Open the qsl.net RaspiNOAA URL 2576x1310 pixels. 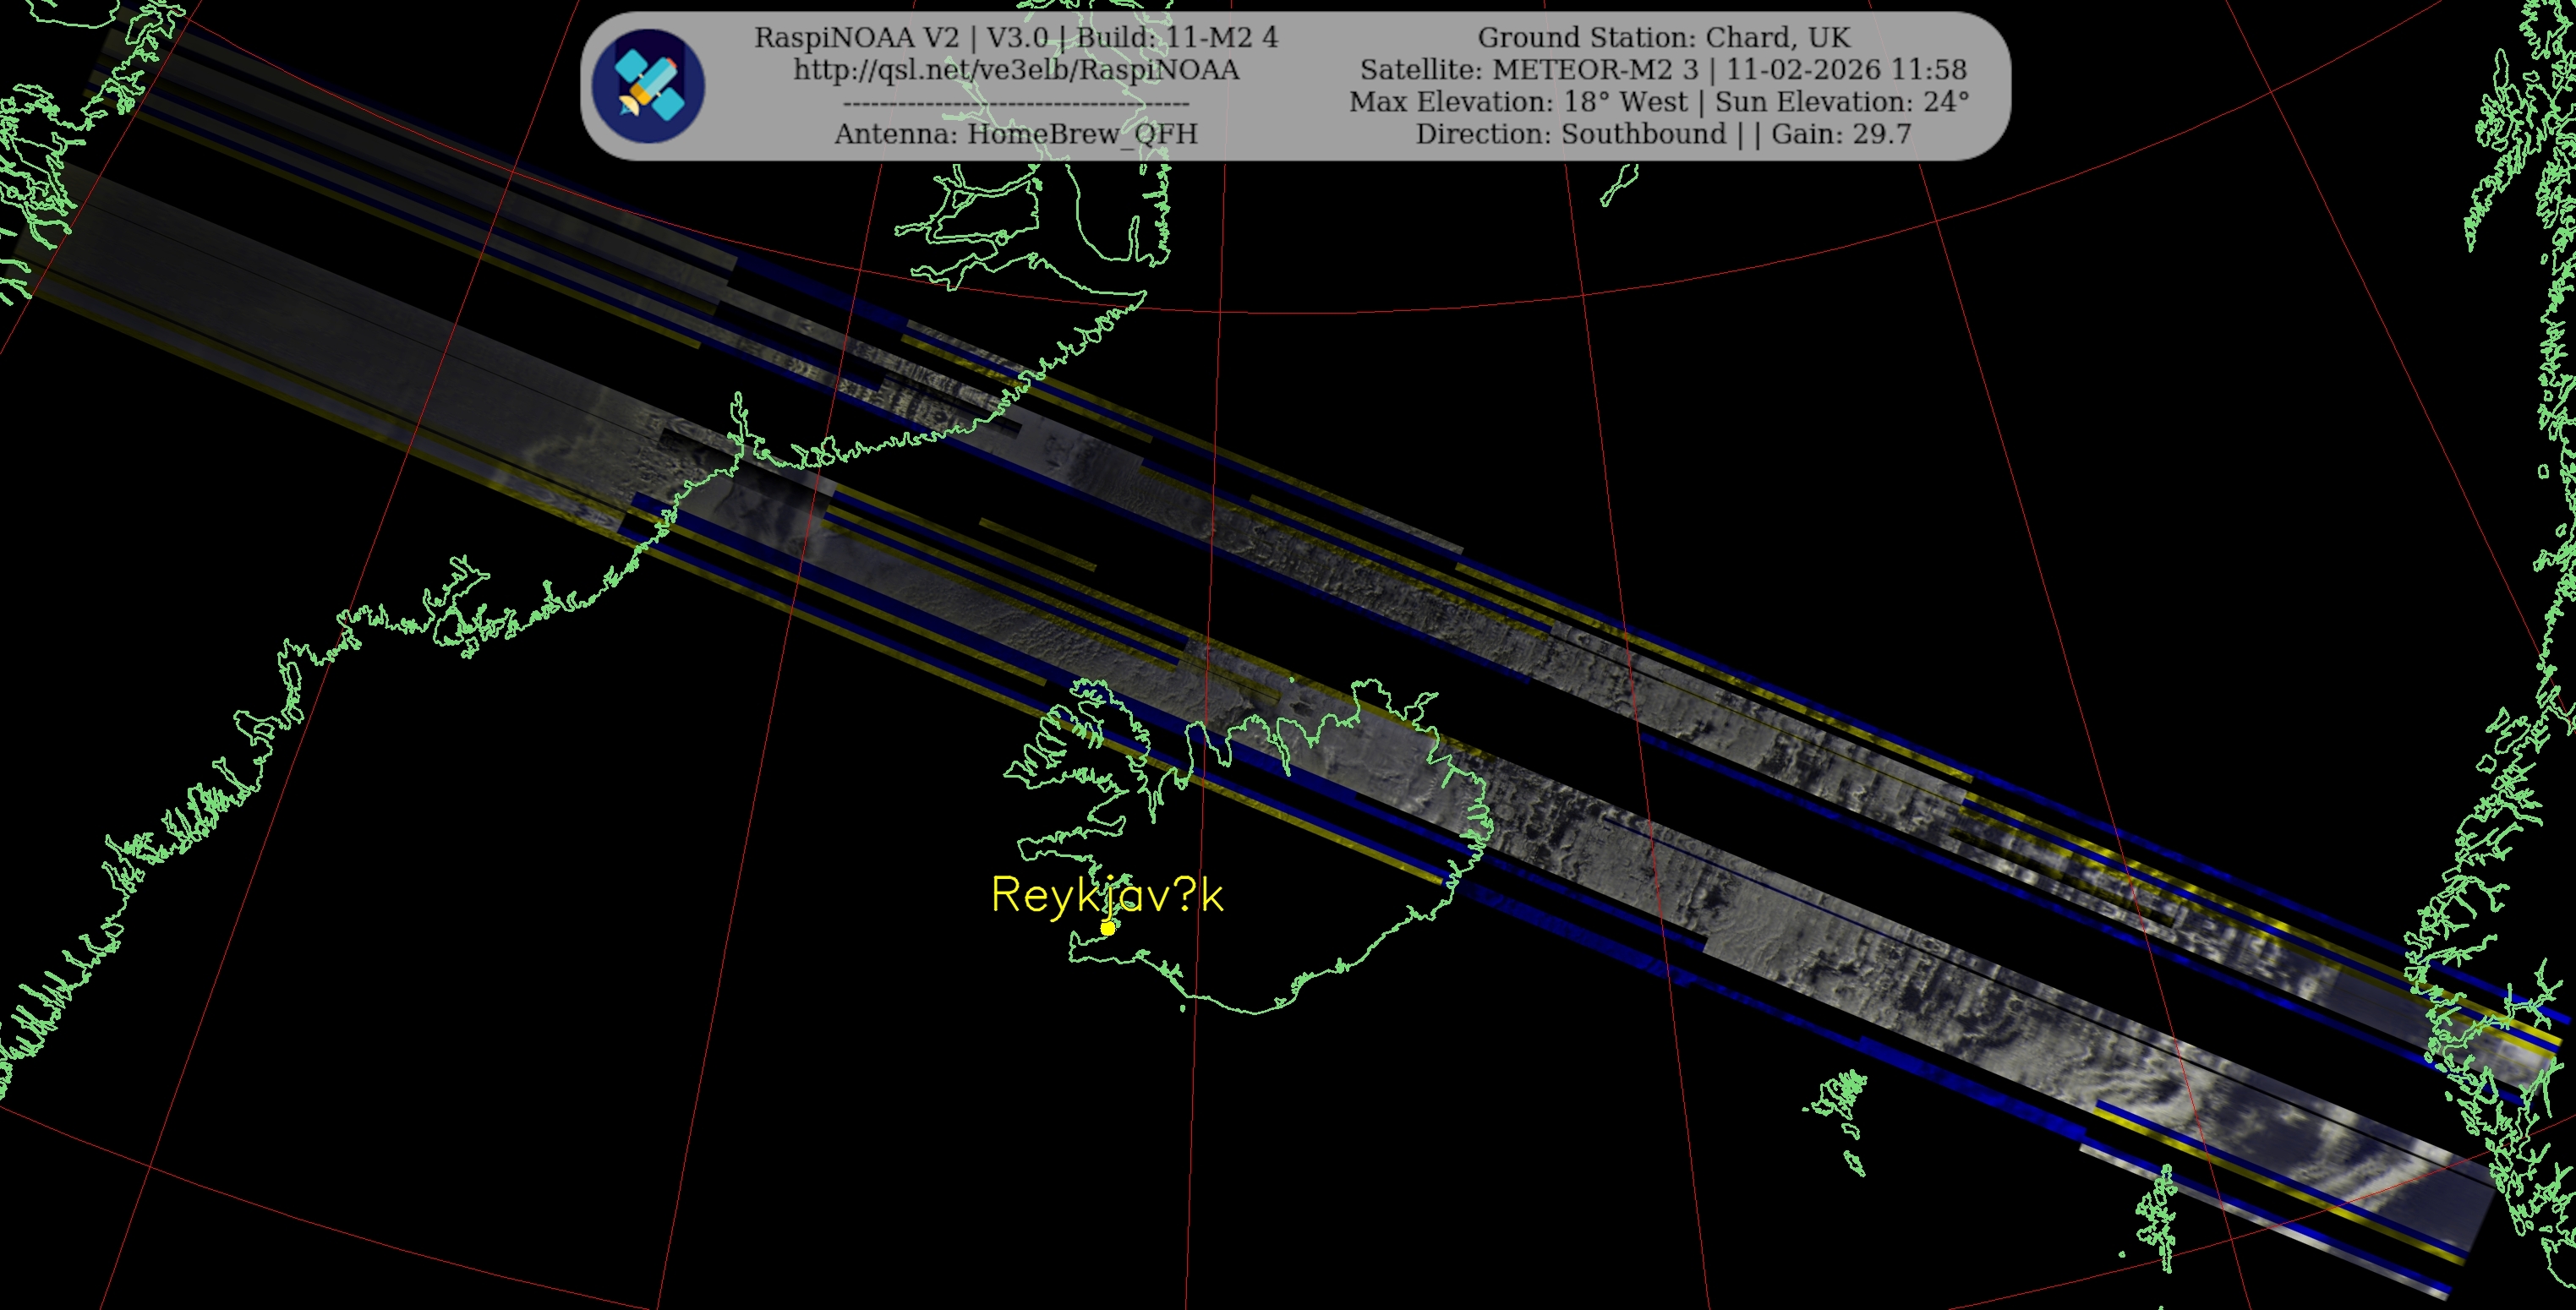pos(1016,70)
